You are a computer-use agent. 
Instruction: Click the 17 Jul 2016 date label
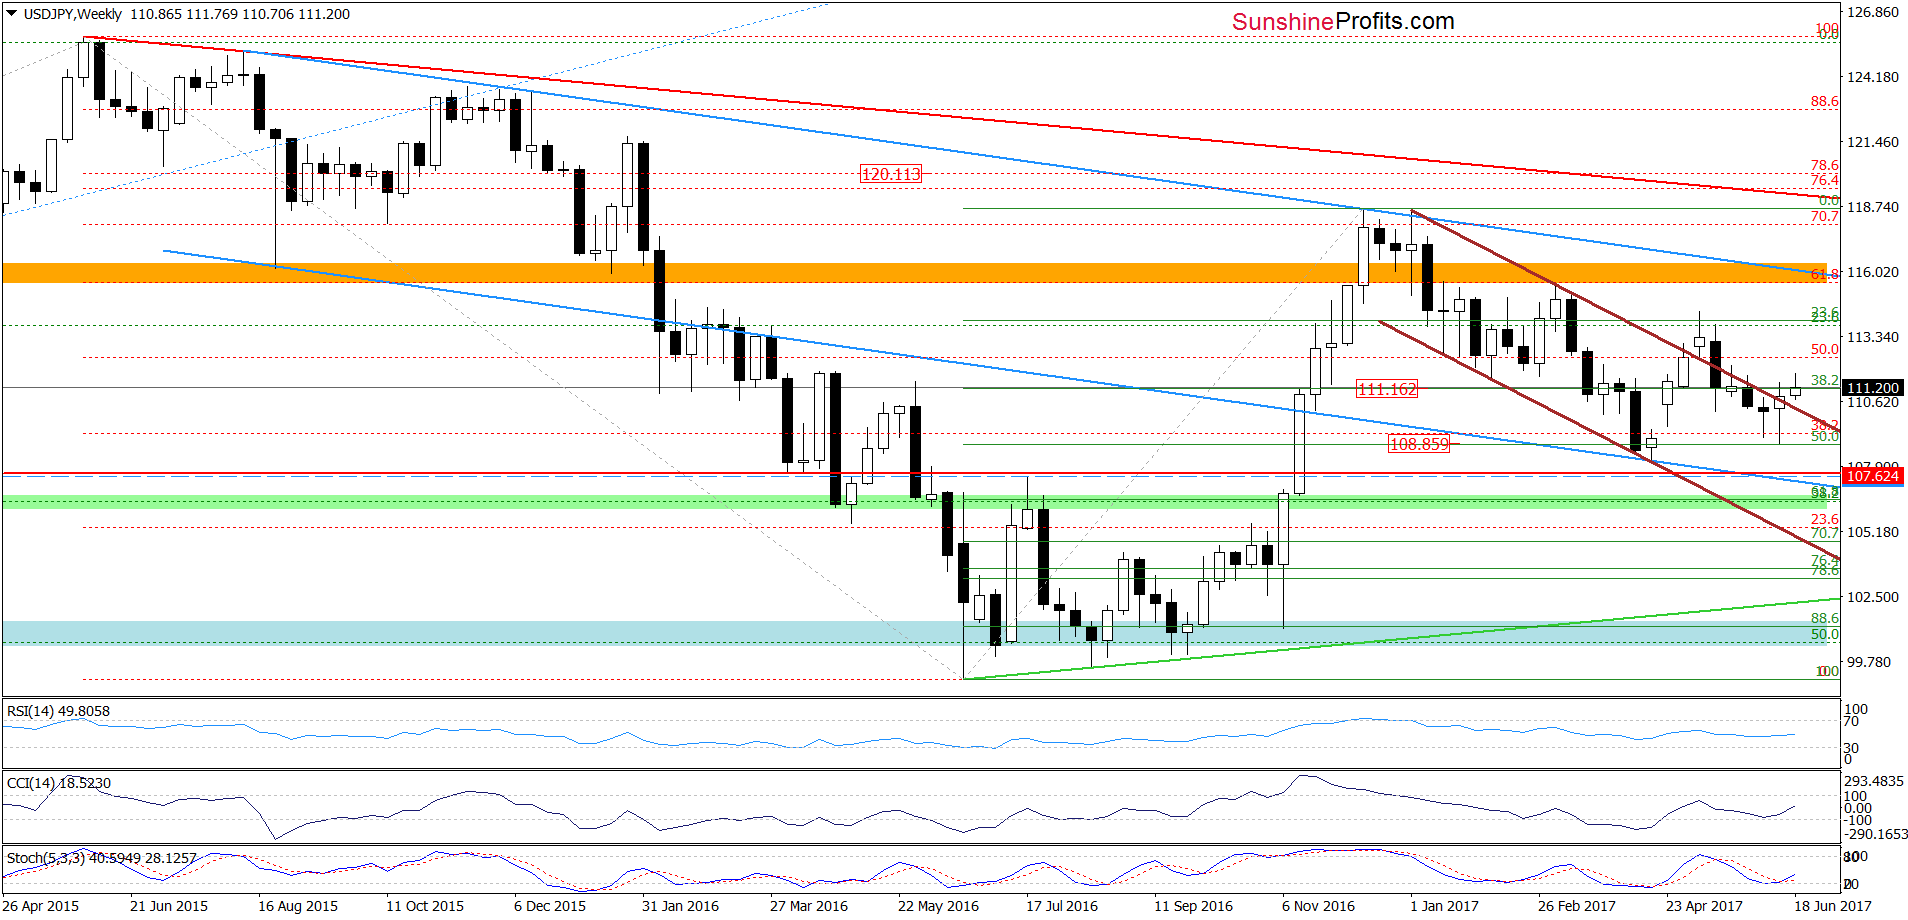click(x=1062, y=906)
